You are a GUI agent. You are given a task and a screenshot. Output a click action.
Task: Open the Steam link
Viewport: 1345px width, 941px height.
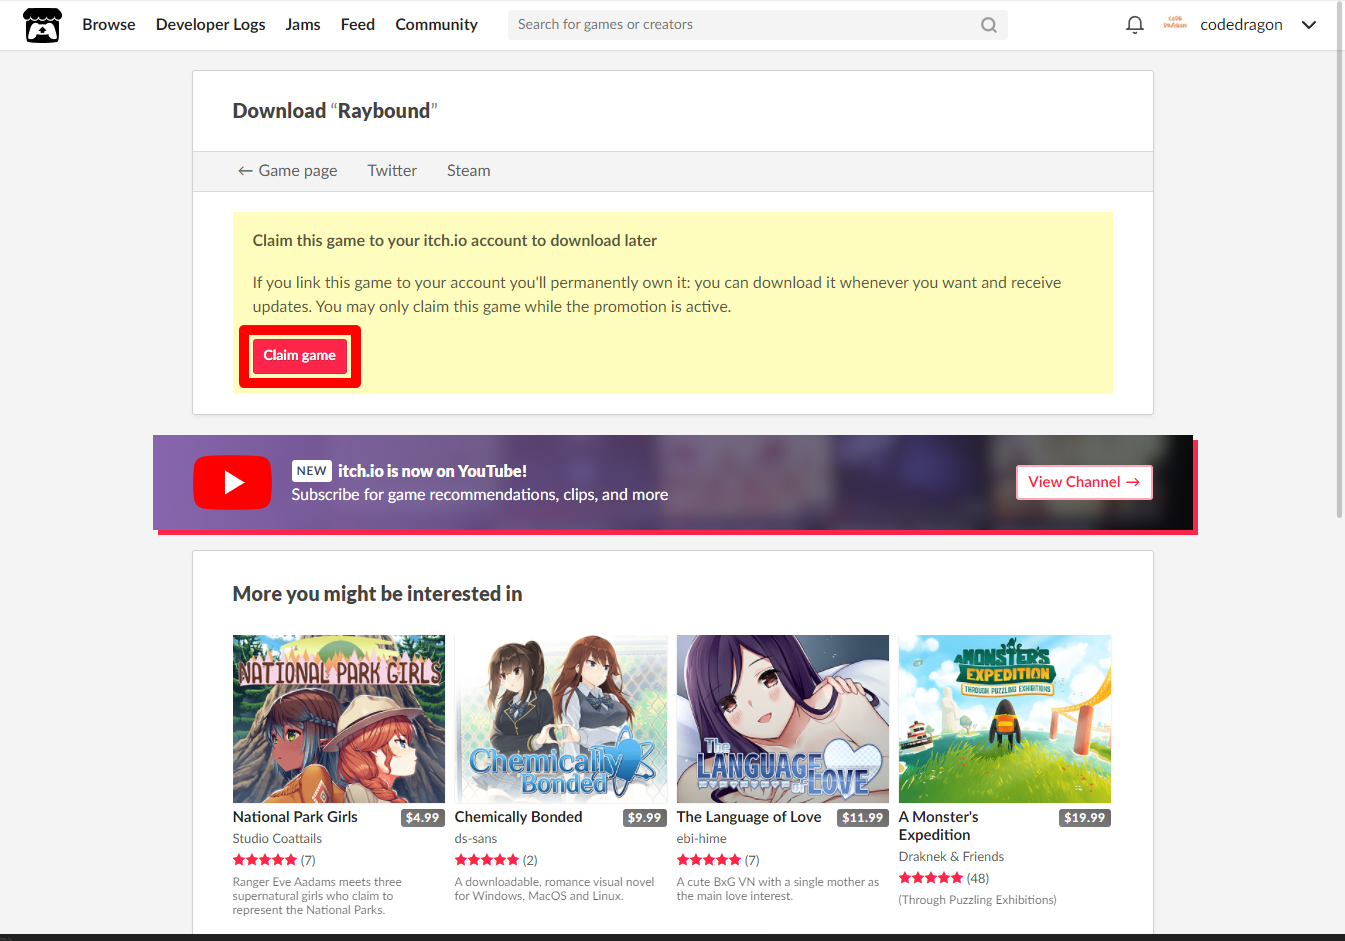pos(469,171)
